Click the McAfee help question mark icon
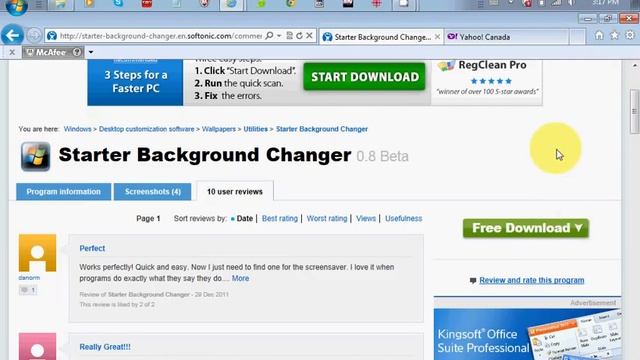This screenshot has width=640, height=360. [77, 52]
